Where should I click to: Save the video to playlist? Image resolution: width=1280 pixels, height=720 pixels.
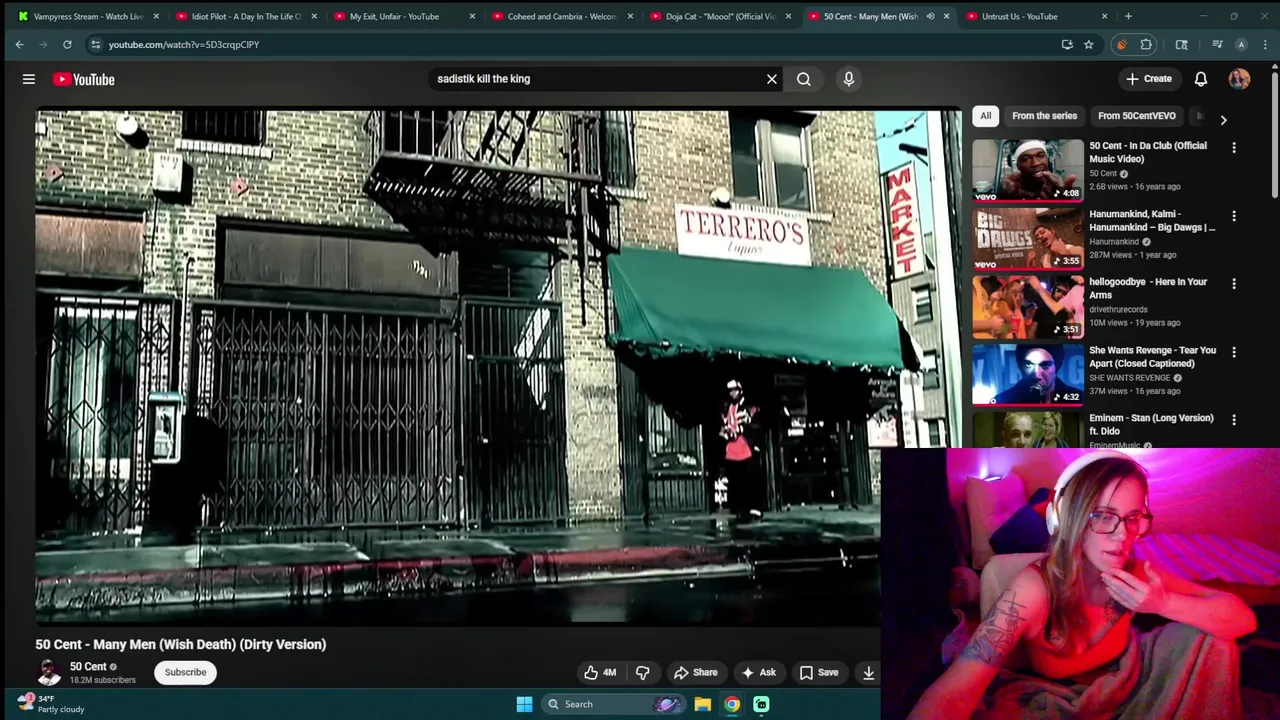tap(819, 672)
